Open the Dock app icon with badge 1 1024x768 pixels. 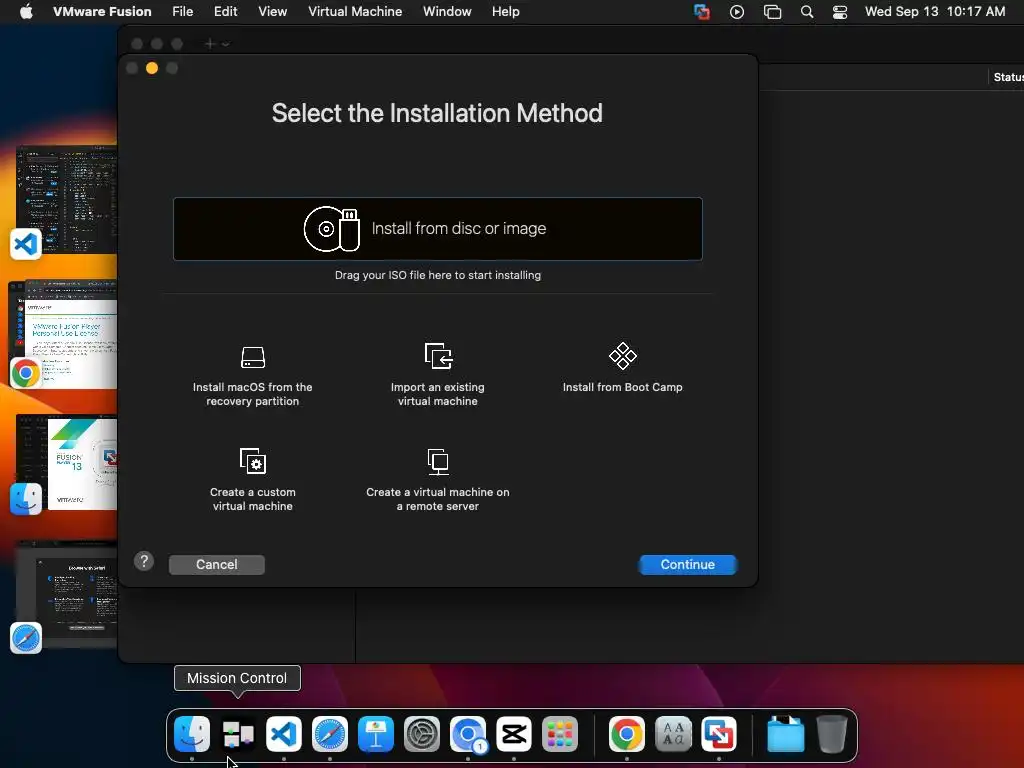[x=468, y=734]
